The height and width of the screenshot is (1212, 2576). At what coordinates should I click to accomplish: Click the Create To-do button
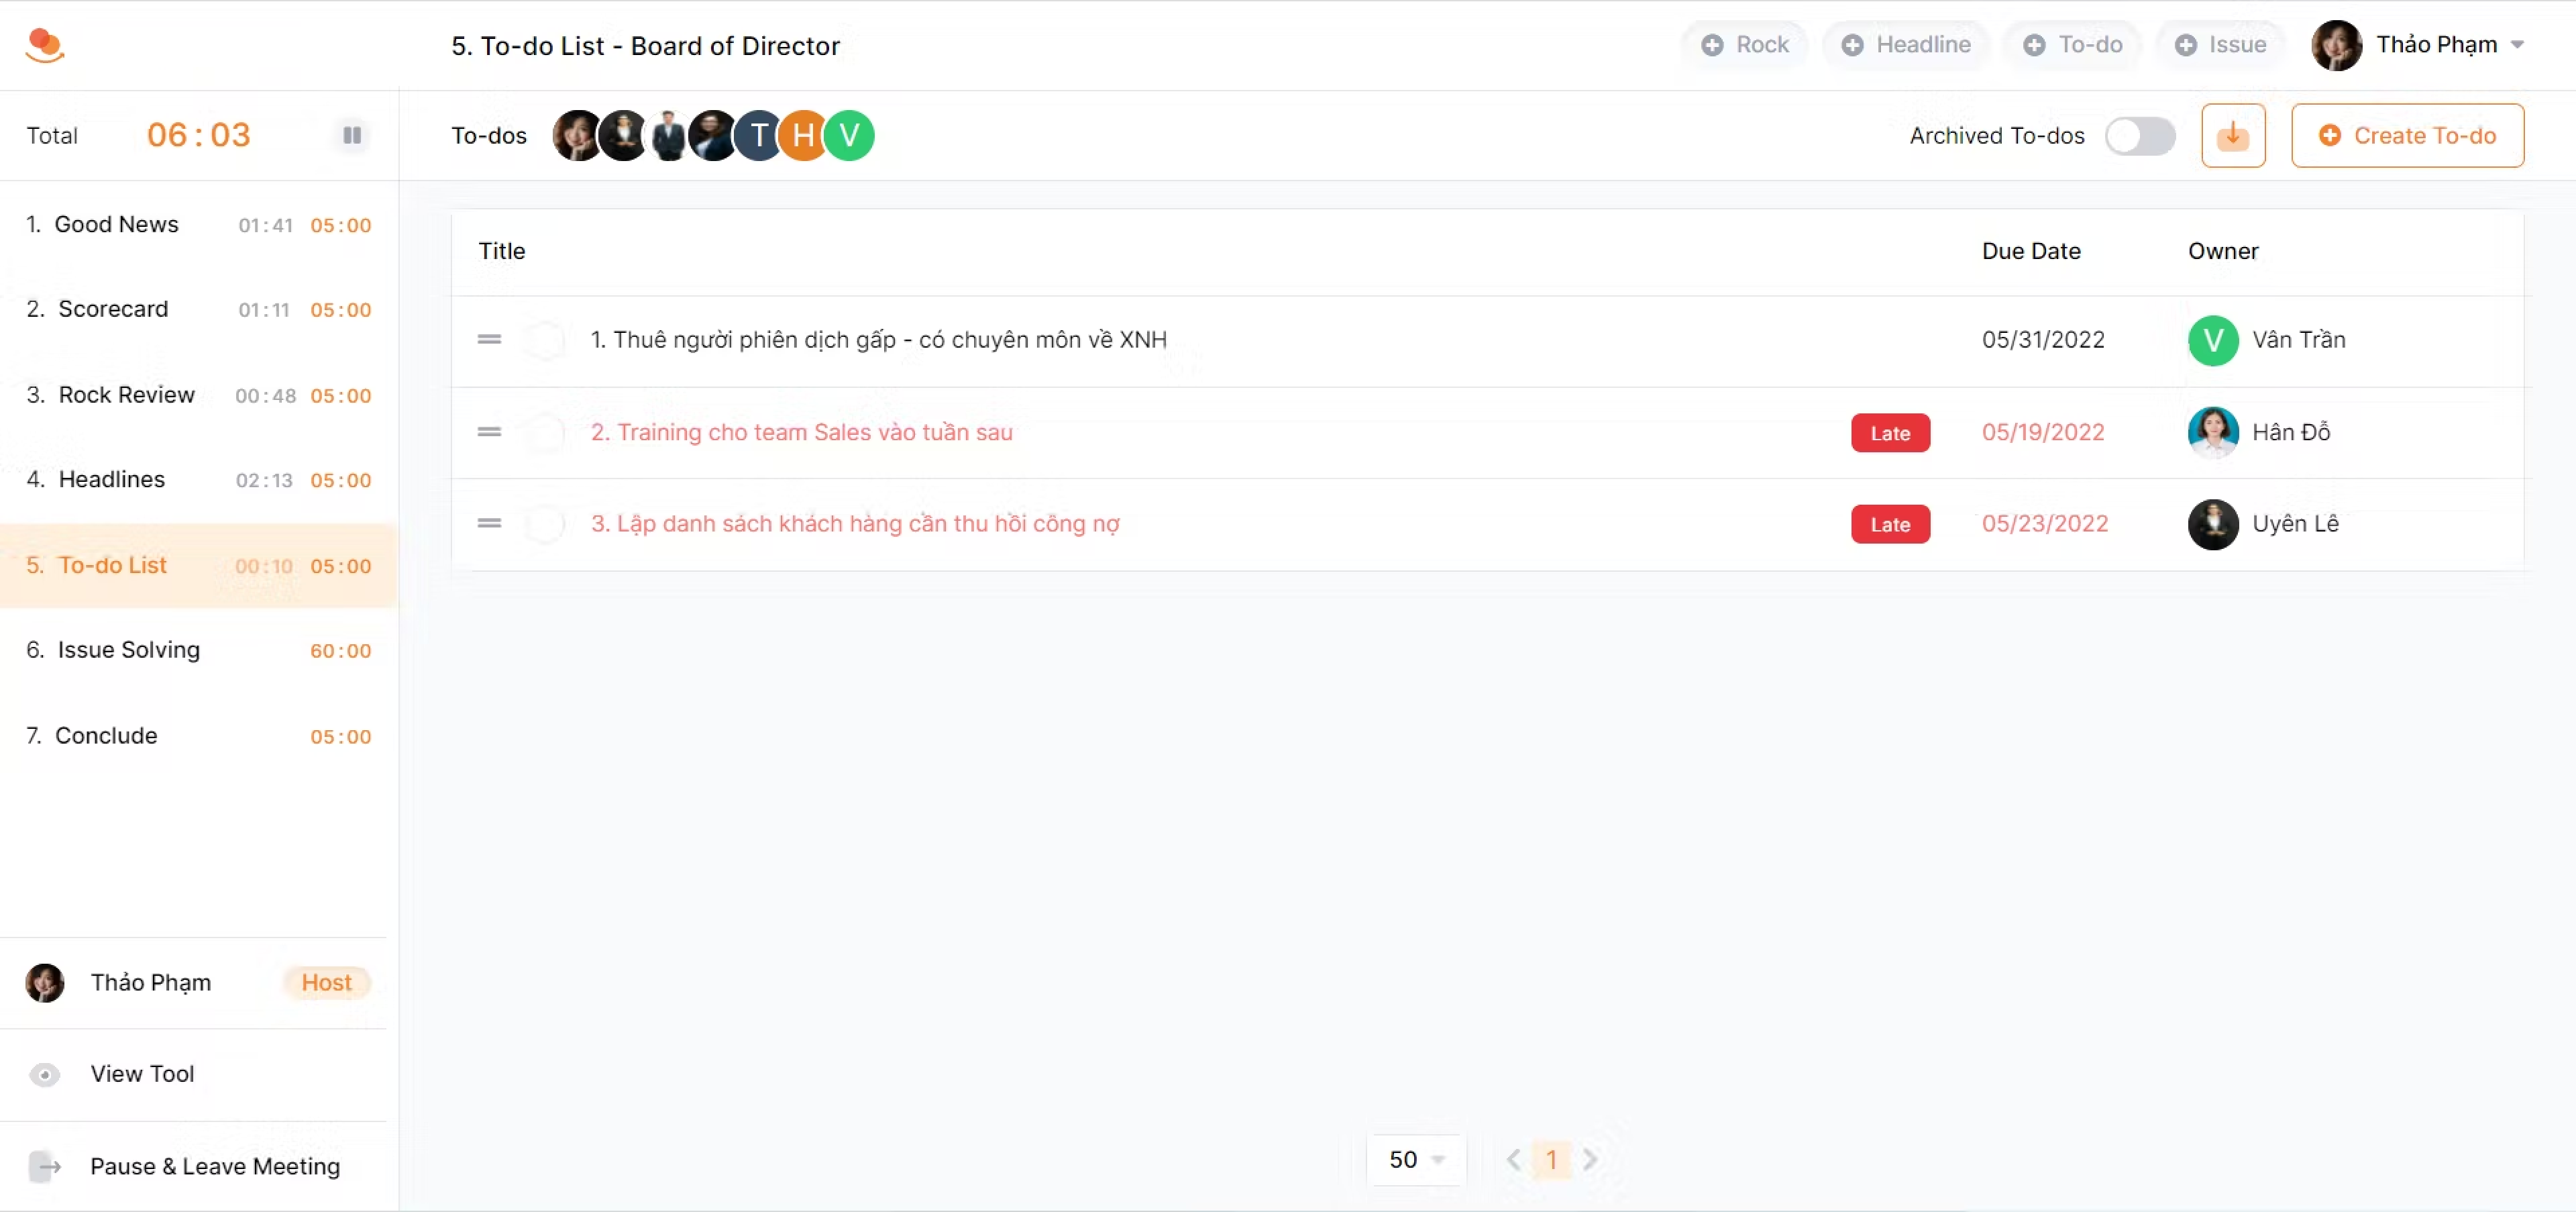click(2407, 135)
